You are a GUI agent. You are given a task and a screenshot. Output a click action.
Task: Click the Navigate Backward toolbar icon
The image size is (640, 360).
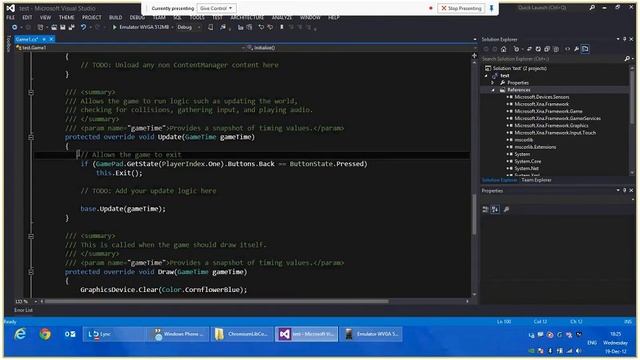point(14,27)
